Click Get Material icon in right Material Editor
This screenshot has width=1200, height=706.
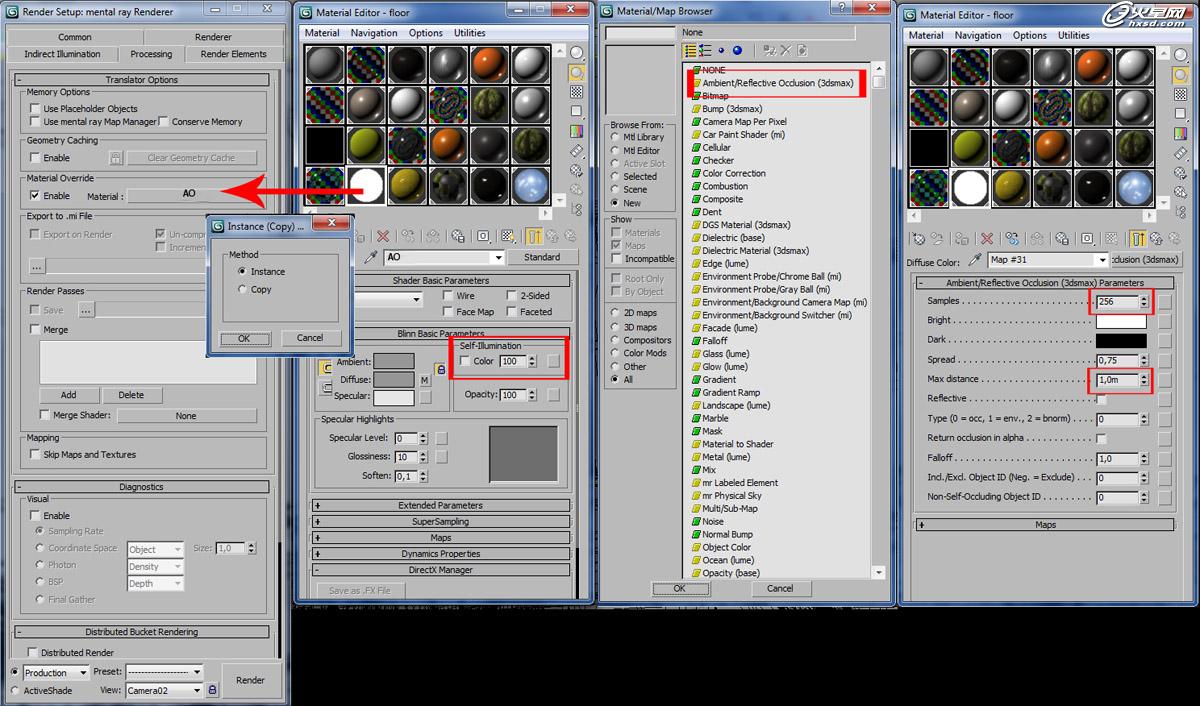pos(918,238)
